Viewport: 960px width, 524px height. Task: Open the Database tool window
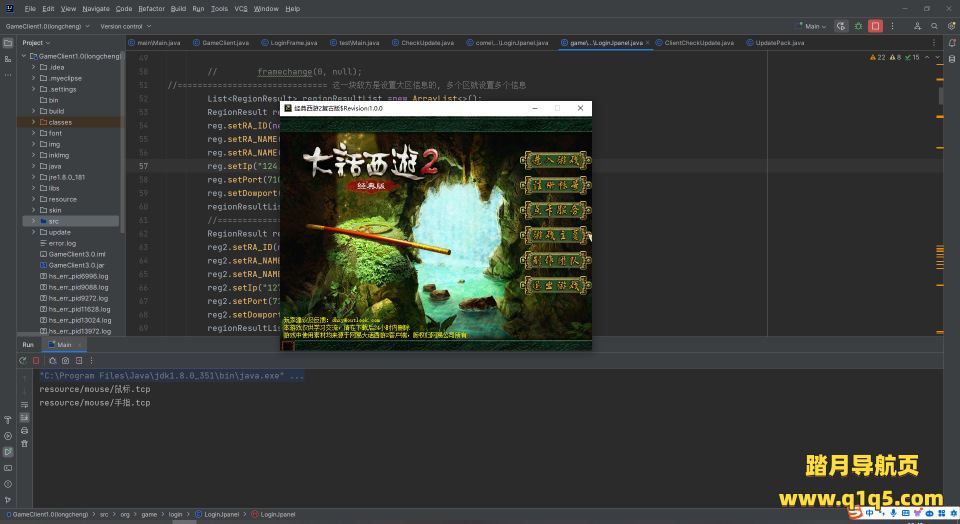pos(951,60)
